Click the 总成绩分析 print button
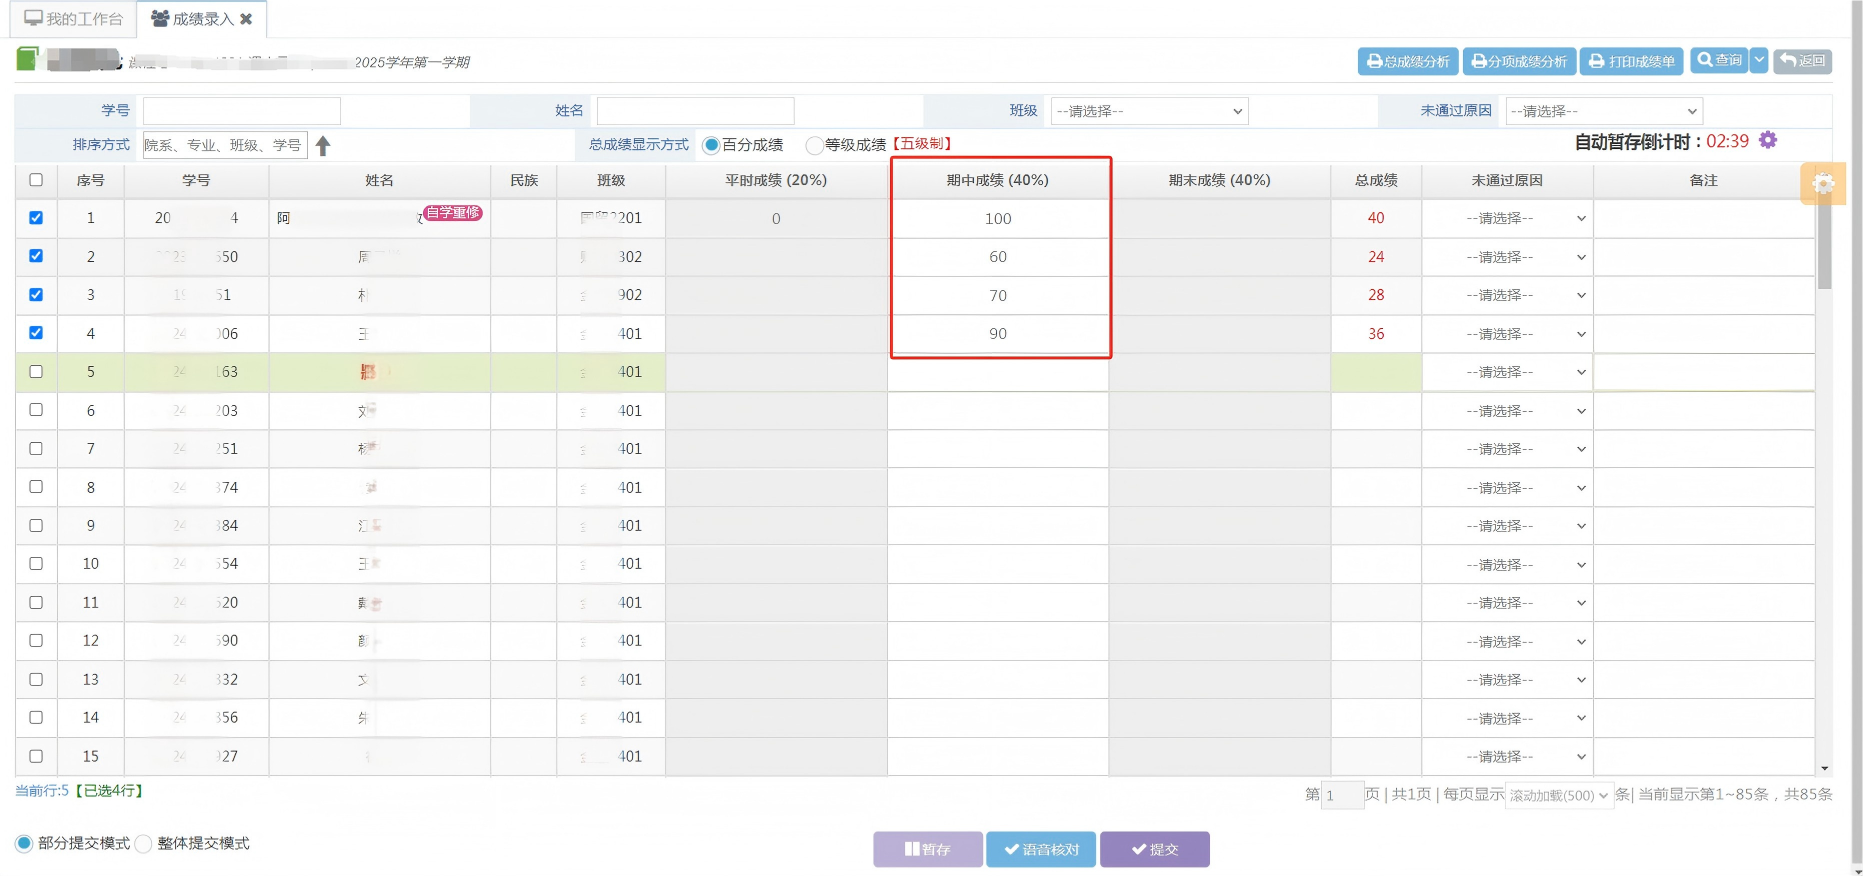Screen dimensions: 1865x877 point(1408,61)
